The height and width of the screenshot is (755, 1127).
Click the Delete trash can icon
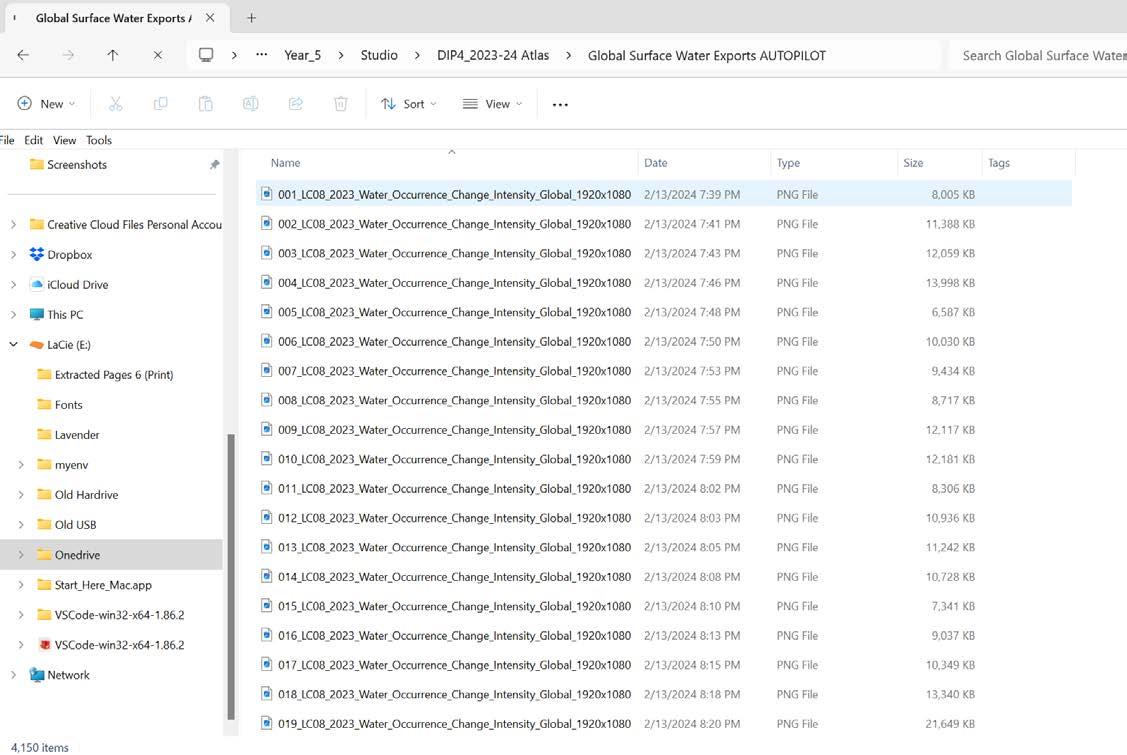[x=341, y=104]
